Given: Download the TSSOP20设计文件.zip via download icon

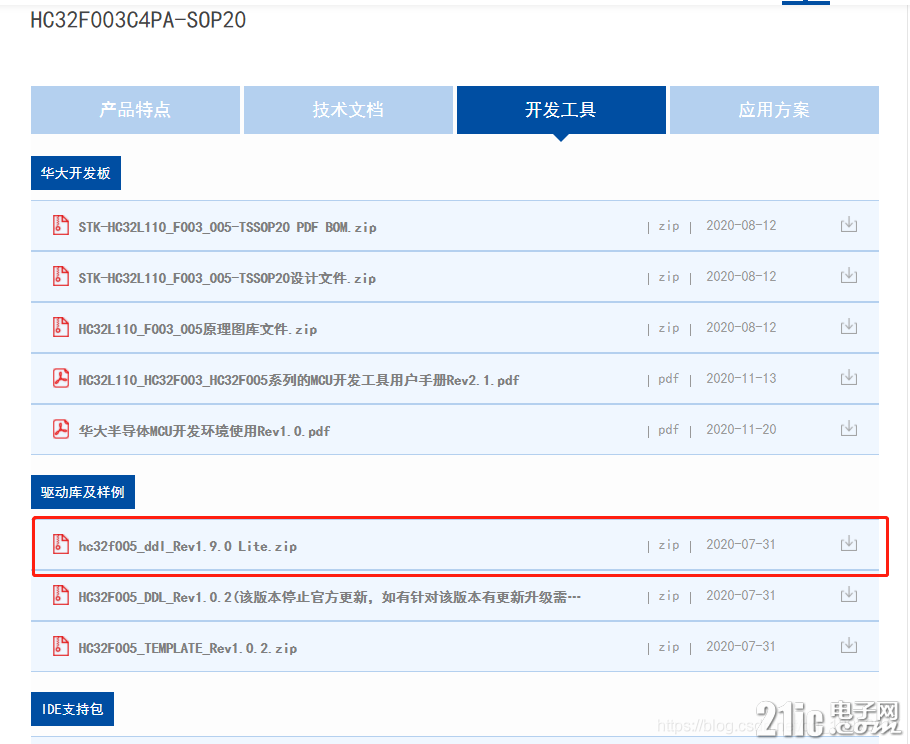Looking at the screenshot, I should click(848, 275).
